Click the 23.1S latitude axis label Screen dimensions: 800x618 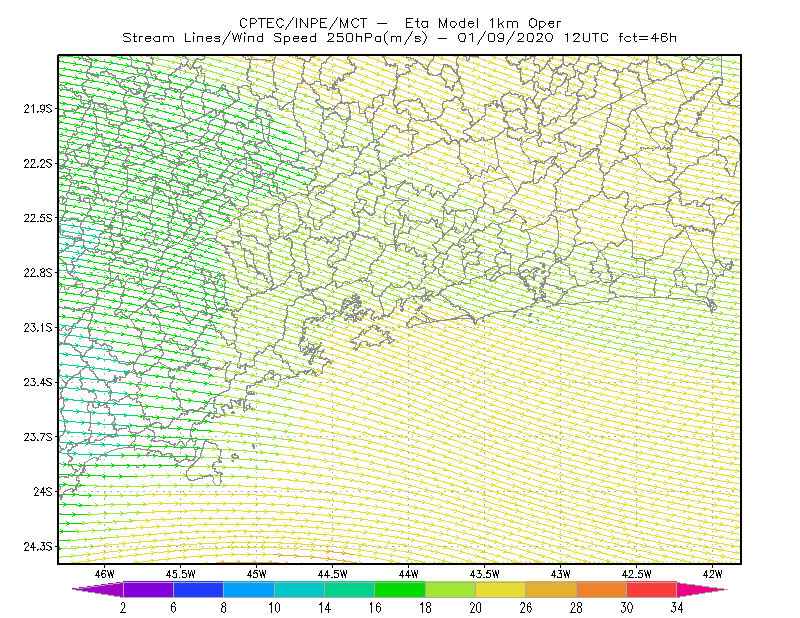[38, 328]
